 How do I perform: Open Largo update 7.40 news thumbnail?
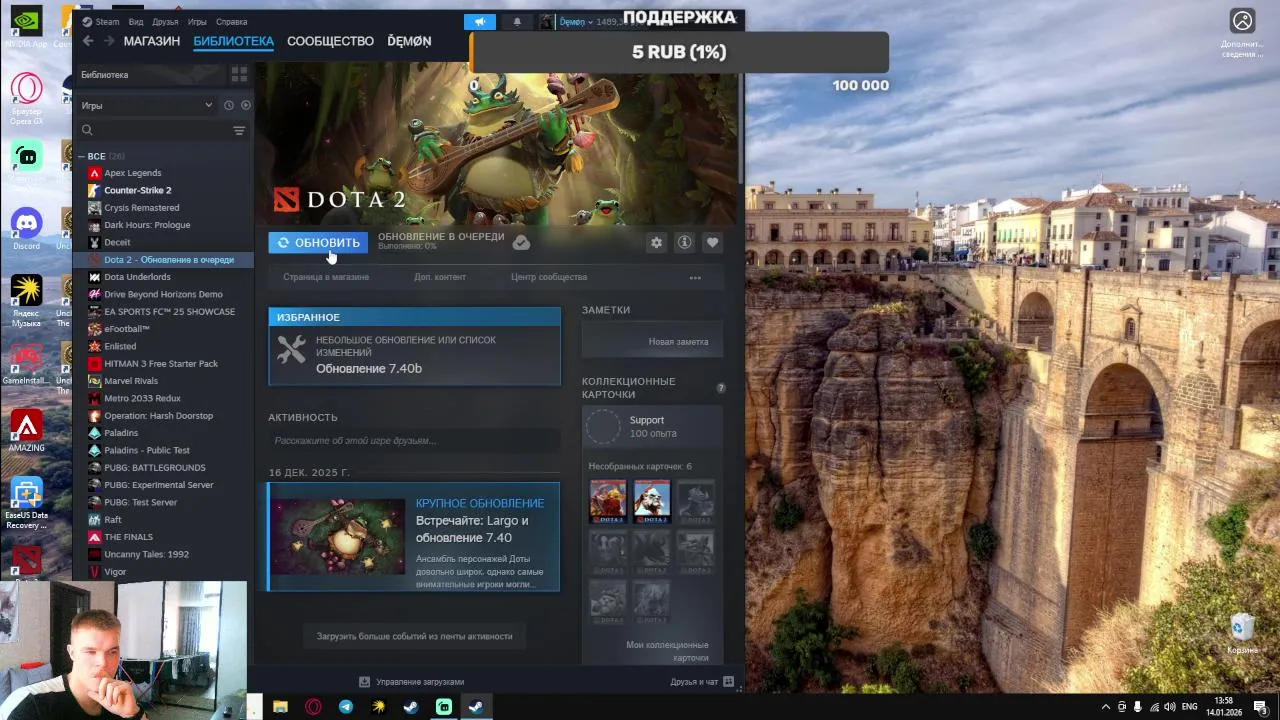click(338, 537)
